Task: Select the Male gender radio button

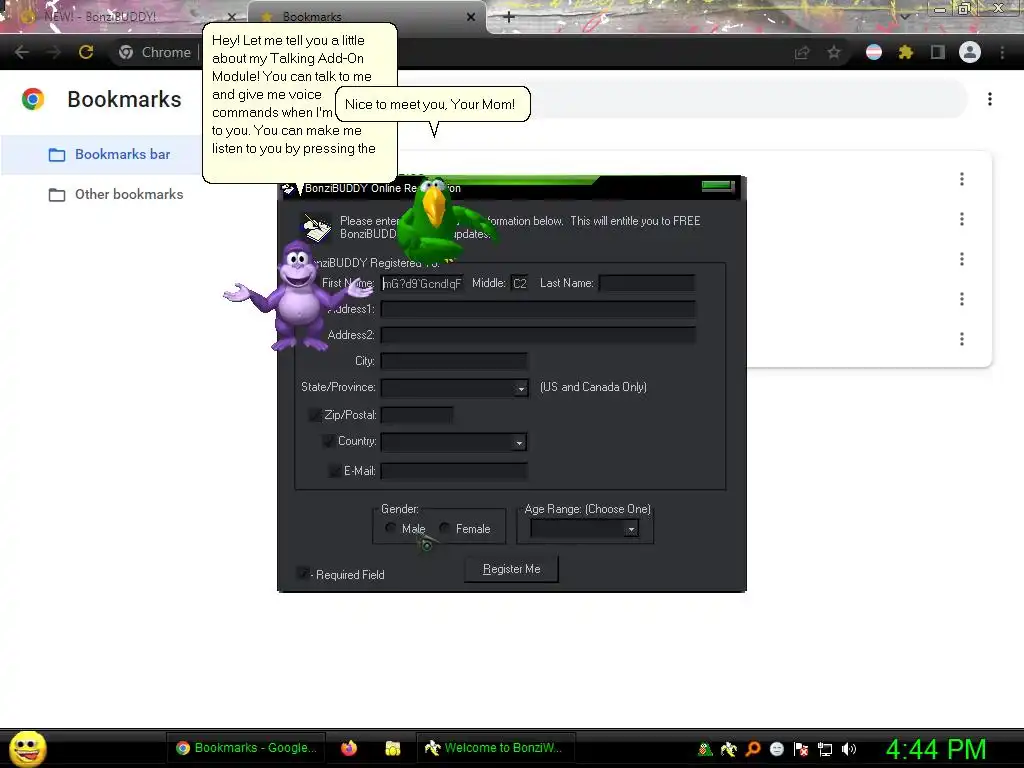Action: [391, 528]
